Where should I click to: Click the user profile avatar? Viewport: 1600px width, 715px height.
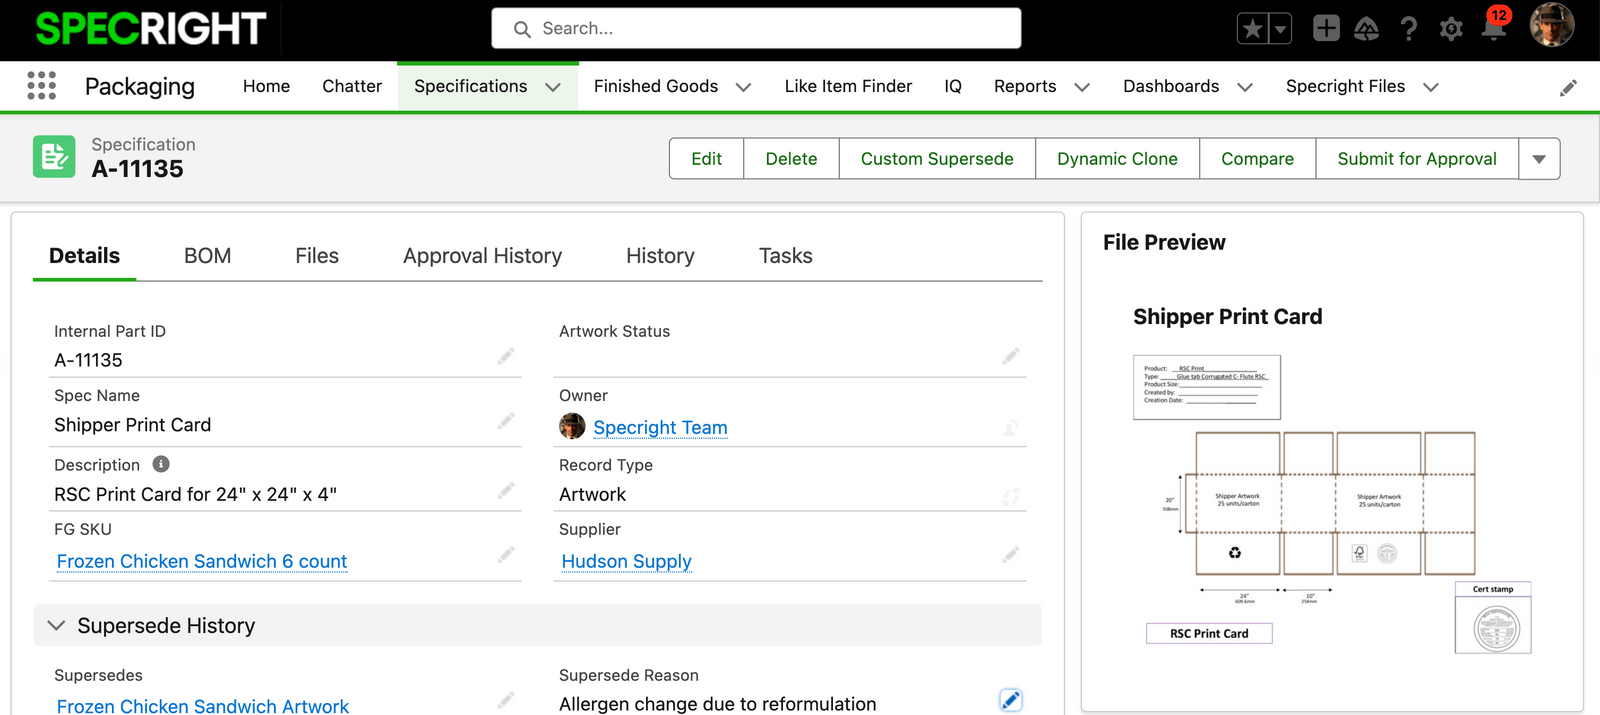coord(1551,25)
